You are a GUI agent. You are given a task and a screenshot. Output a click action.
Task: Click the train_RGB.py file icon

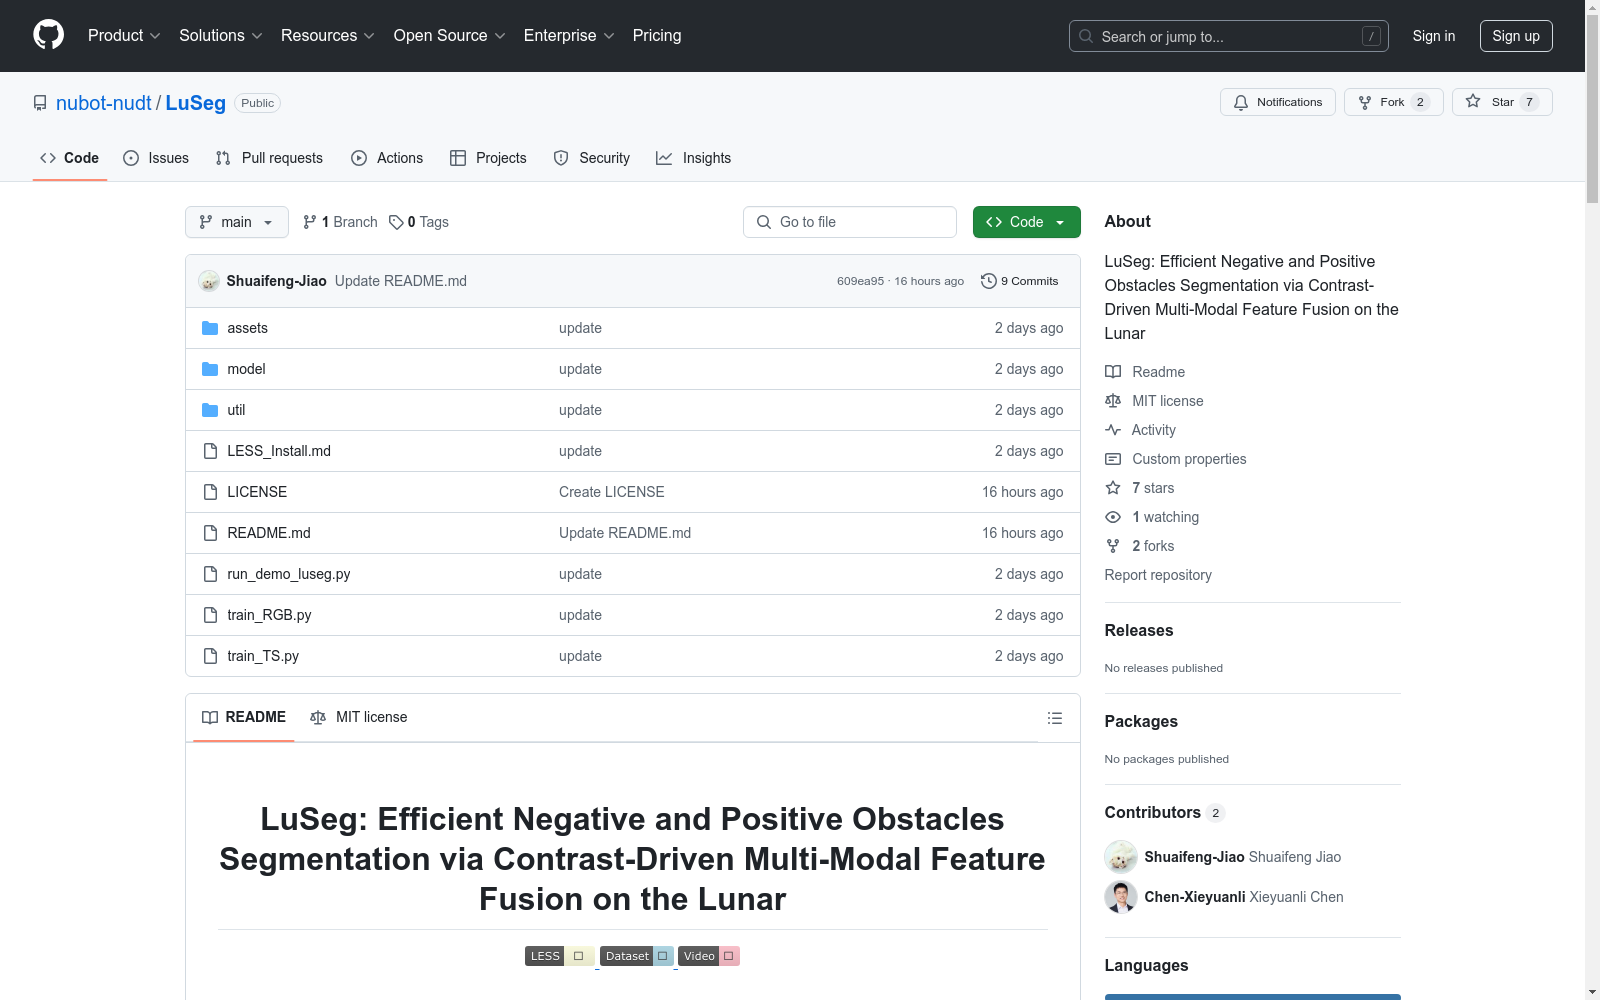tap(210, 615)
